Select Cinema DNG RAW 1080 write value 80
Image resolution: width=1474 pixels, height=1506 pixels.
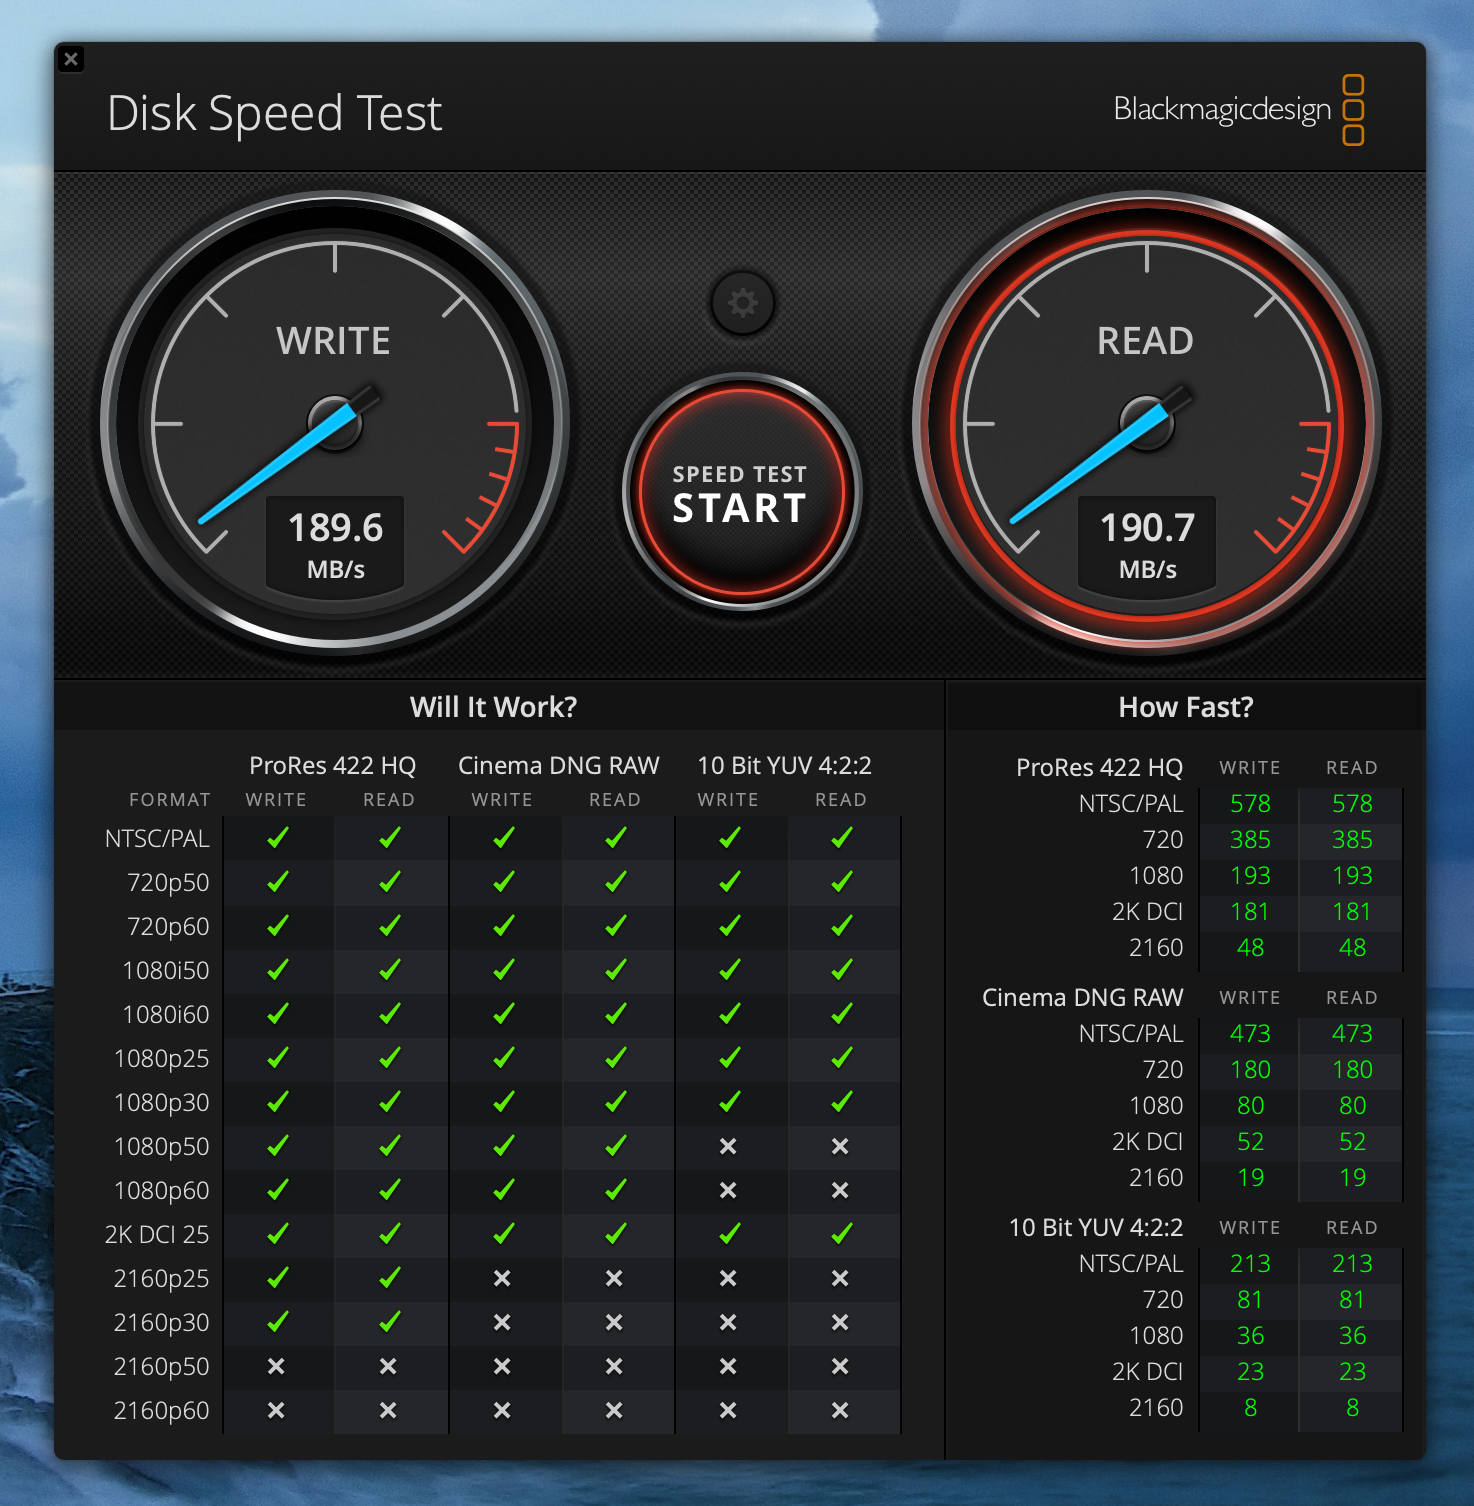click(x=1250, y=1105)
